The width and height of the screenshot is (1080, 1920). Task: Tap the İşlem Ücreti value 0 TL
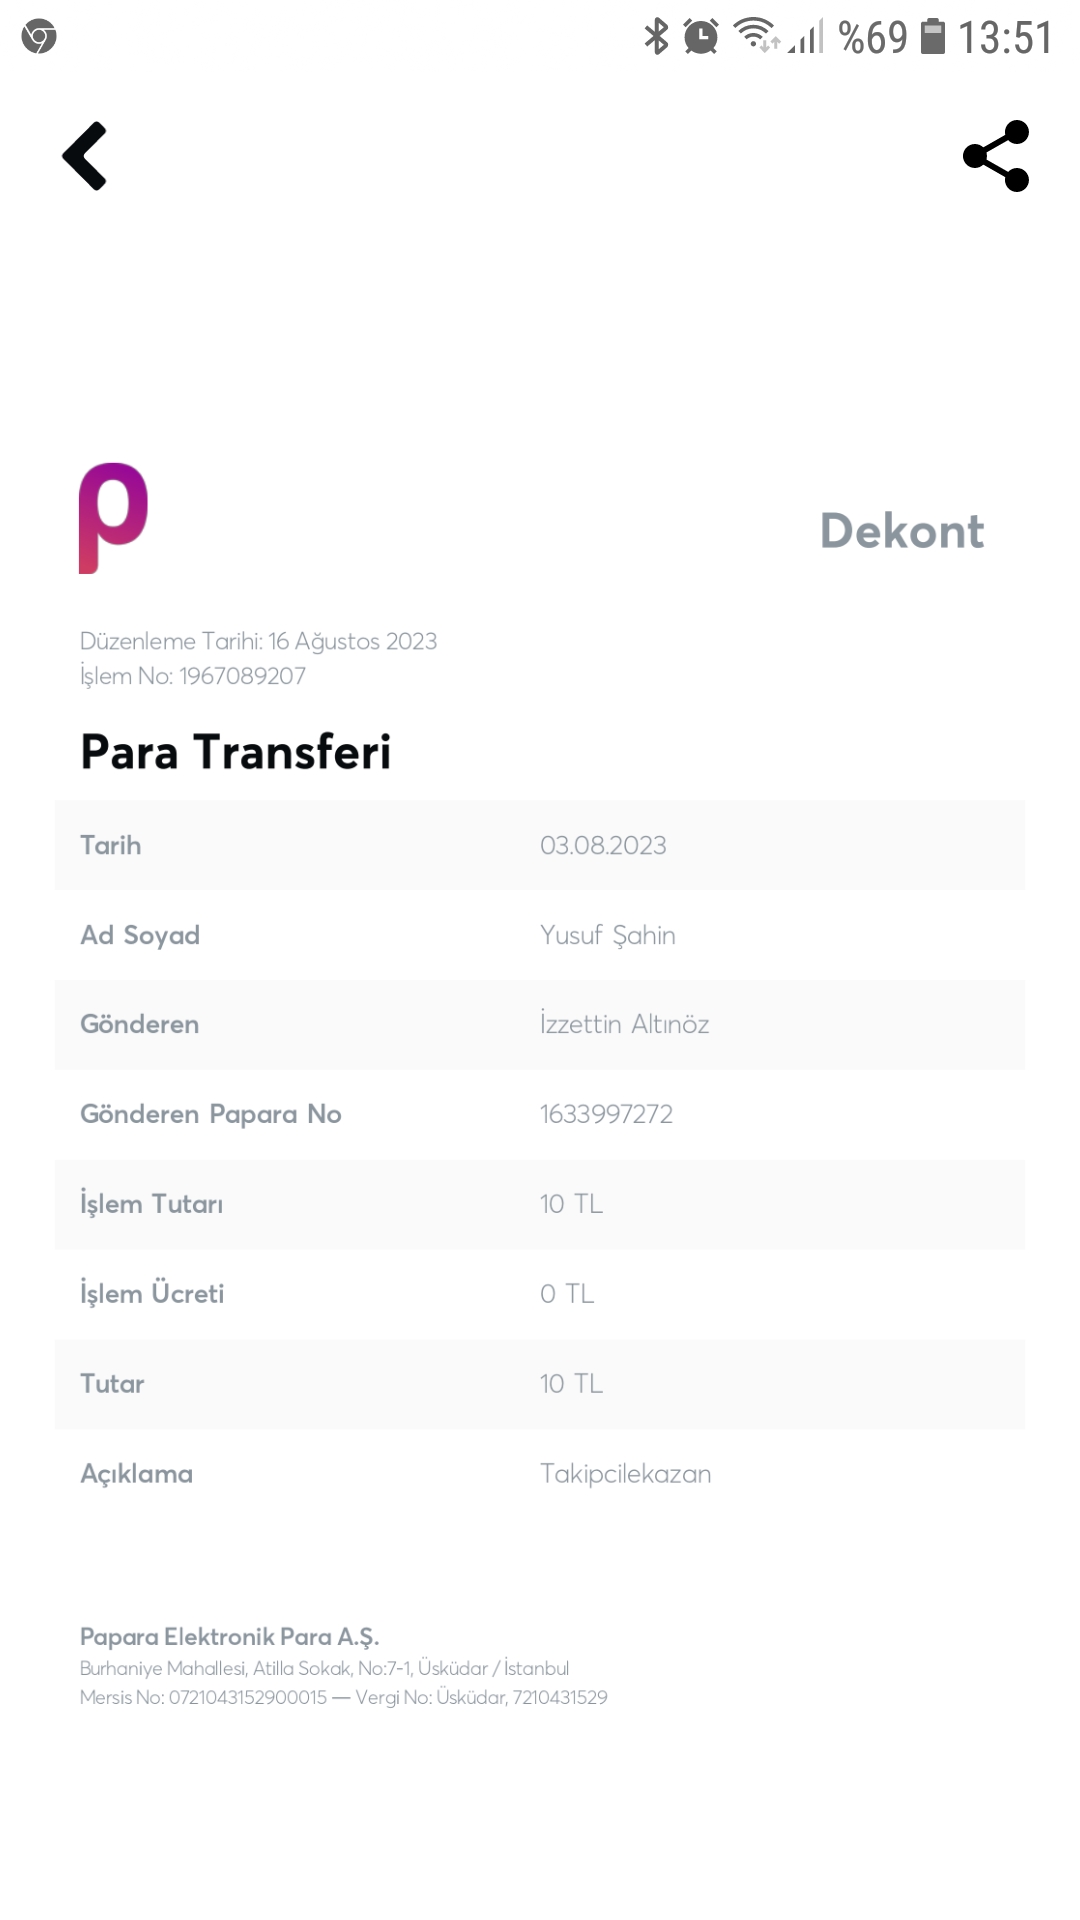(x=567, y=1294)
